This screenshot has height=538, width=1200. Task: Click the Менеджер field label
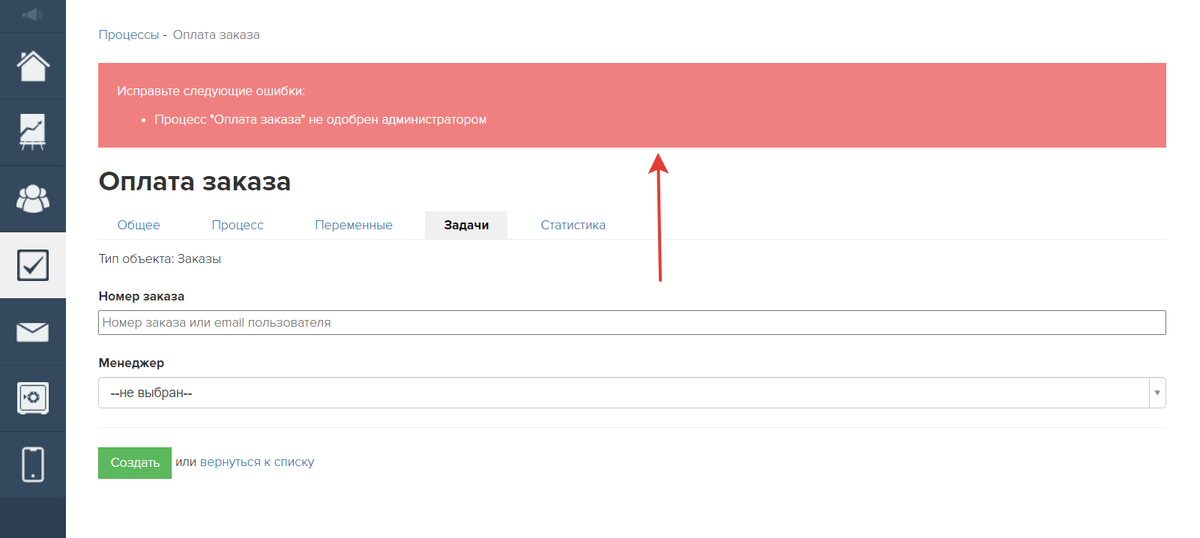(x=131, y=363)
